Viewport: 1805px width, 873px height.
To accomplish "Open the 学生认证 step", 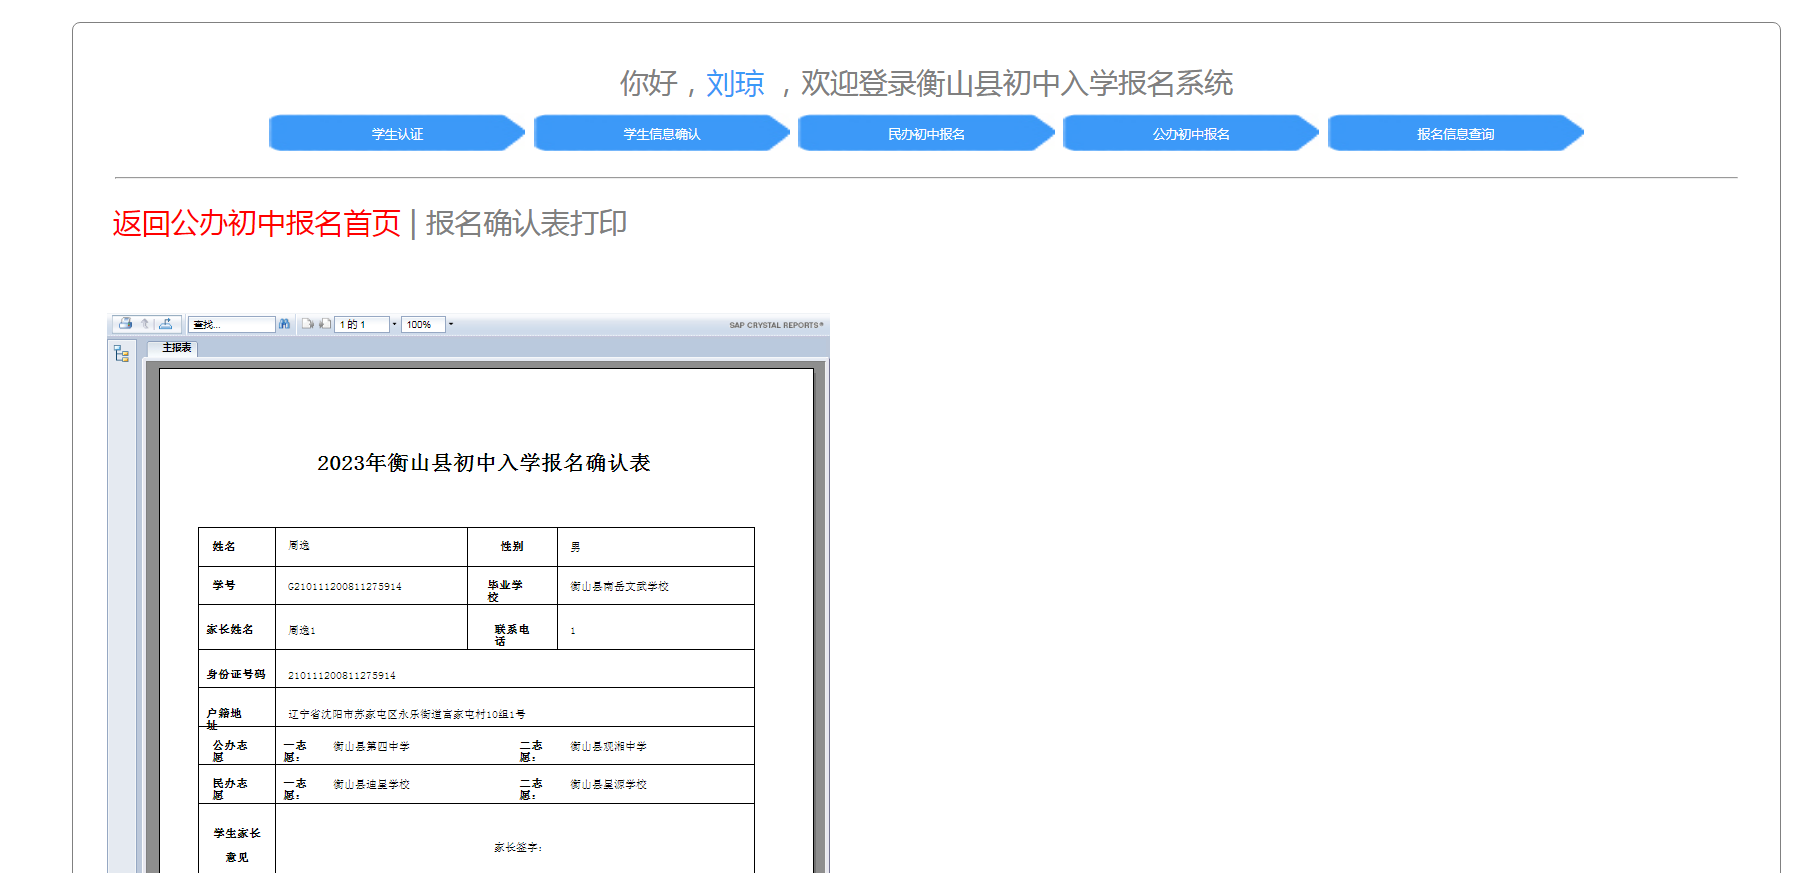I will point(397,134).
